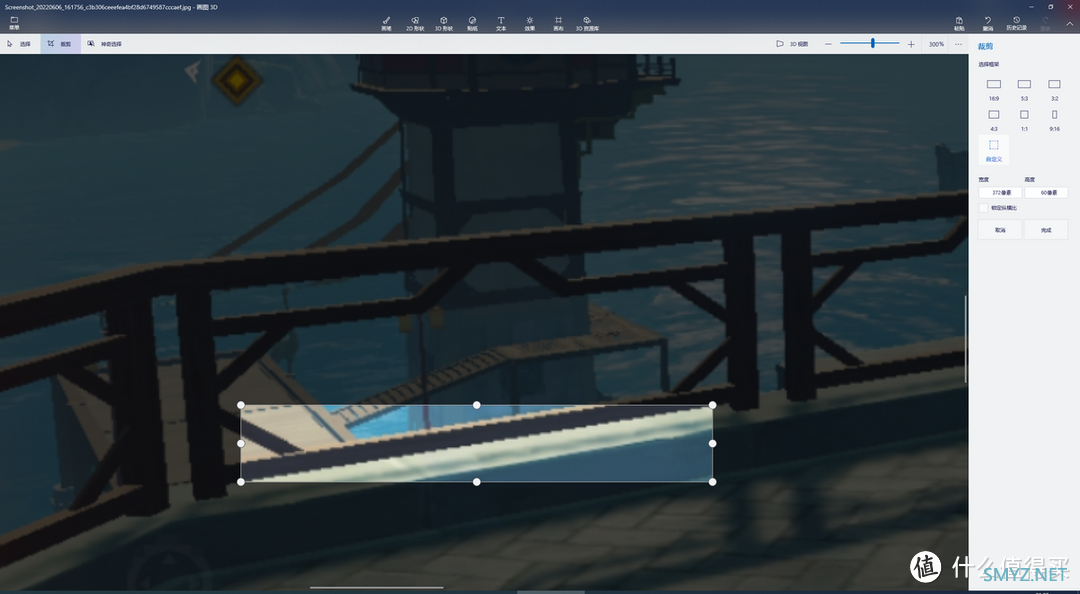
Task: Choose the 1:1 crop frame
Action: pyautogui.click(x=1024, y=119)
